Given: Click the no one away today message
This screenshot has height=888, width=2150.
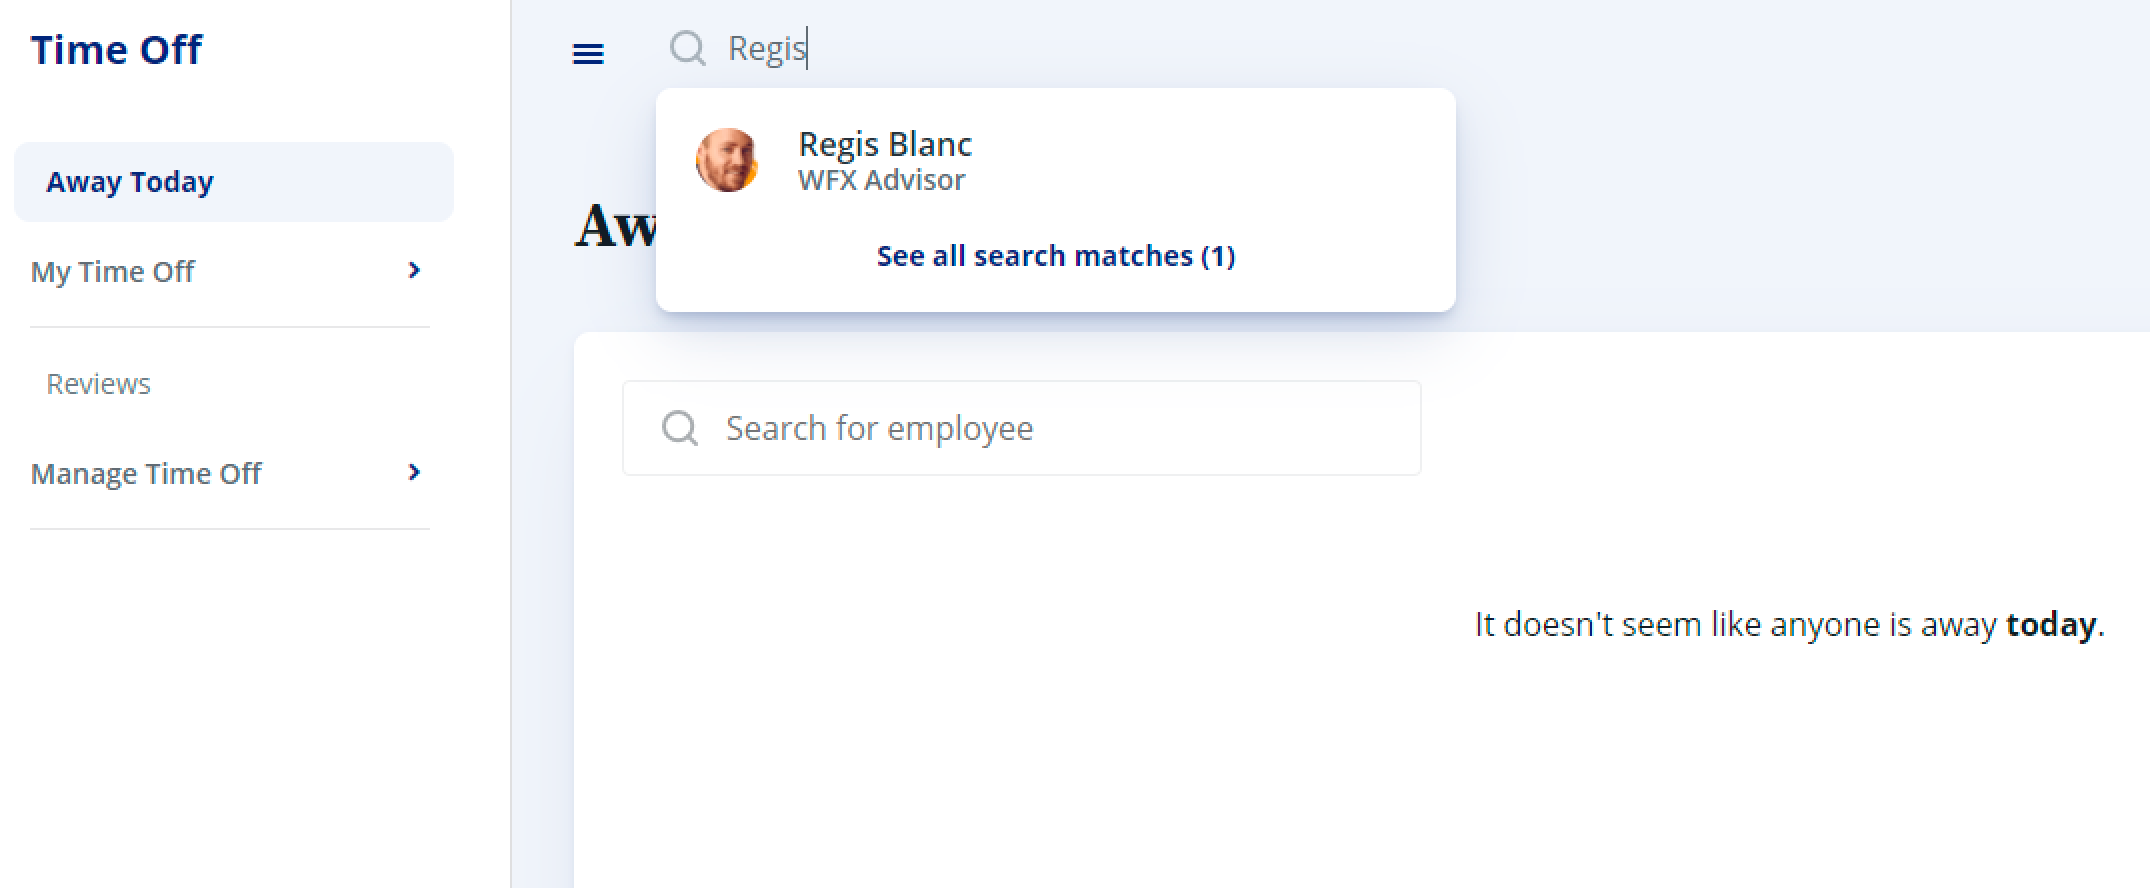Looking at the screenshot, I should [1790, 625].
